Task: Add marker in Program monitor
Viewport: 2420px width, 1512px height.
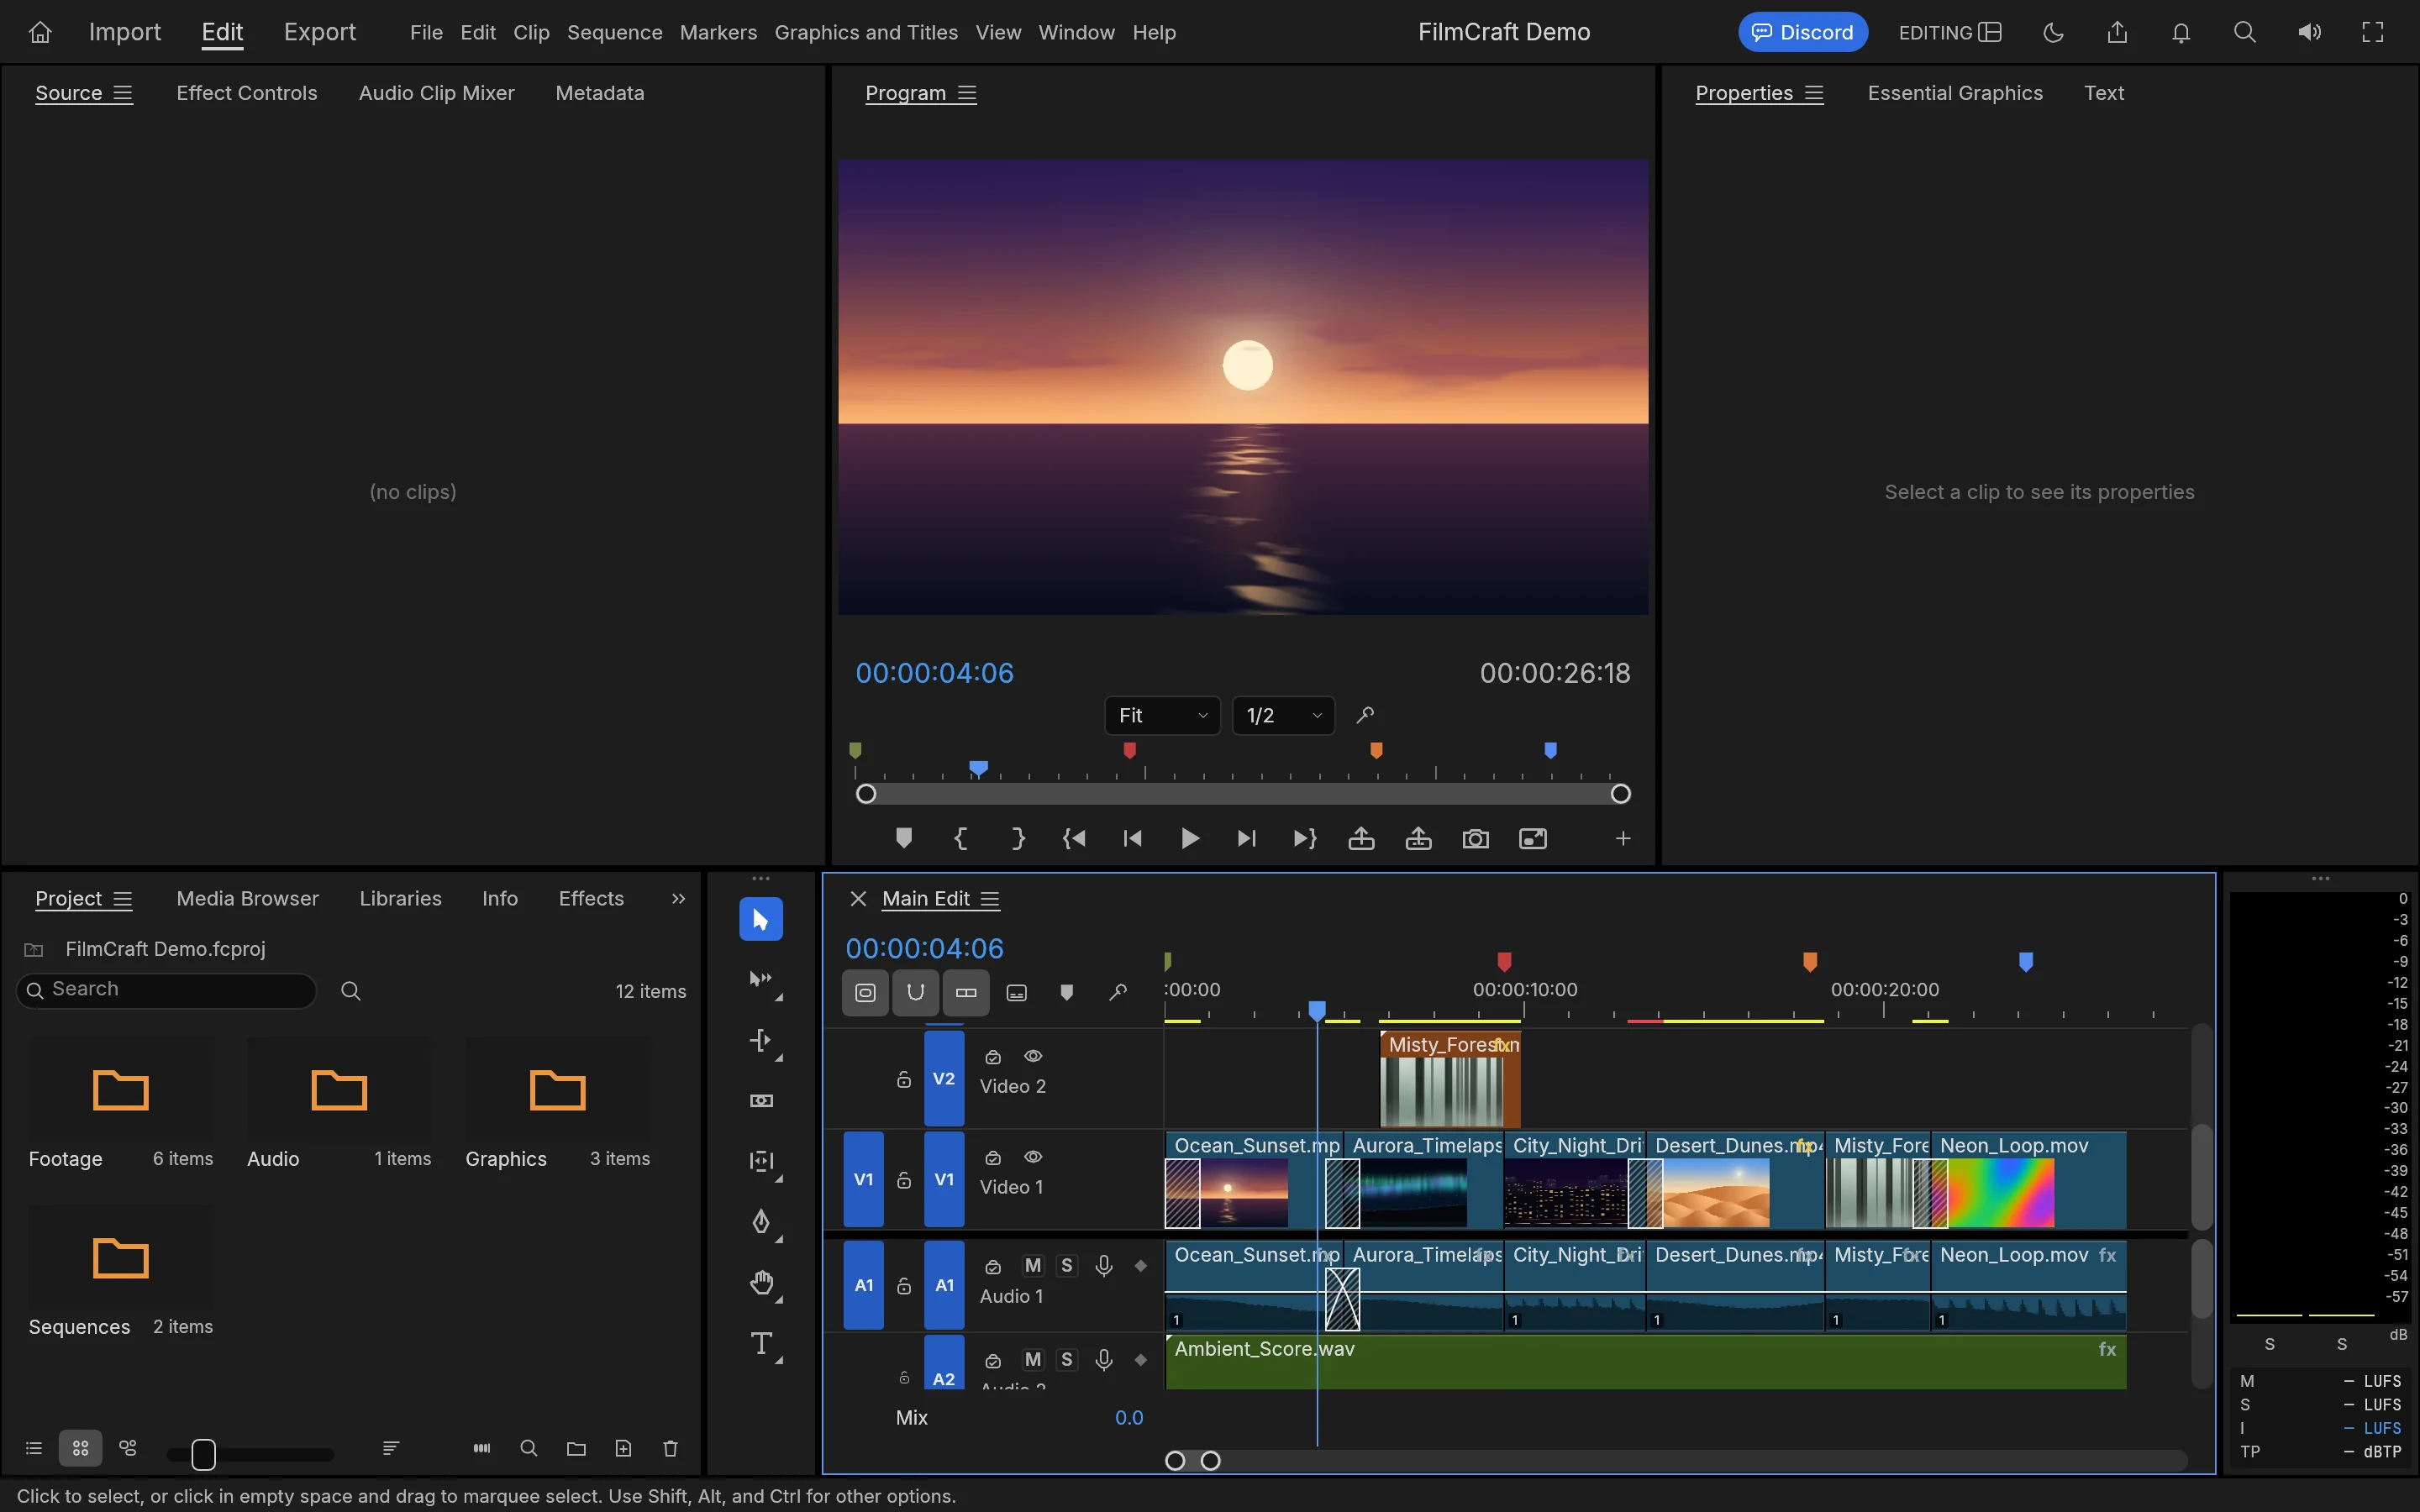Action: [903, 839]
